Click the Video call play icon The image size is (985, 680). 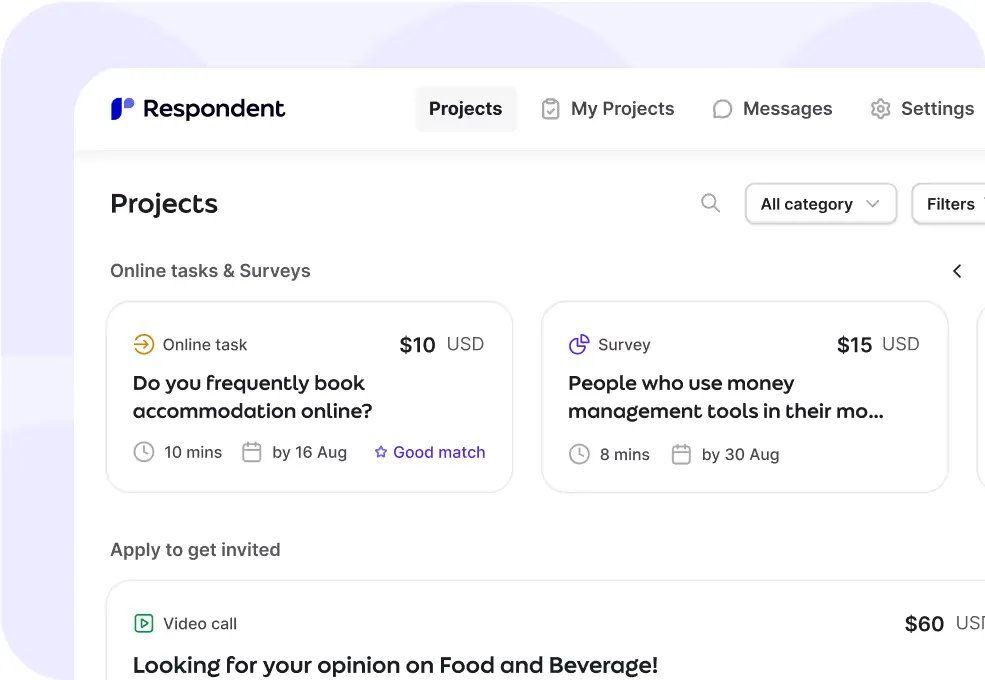145,623
